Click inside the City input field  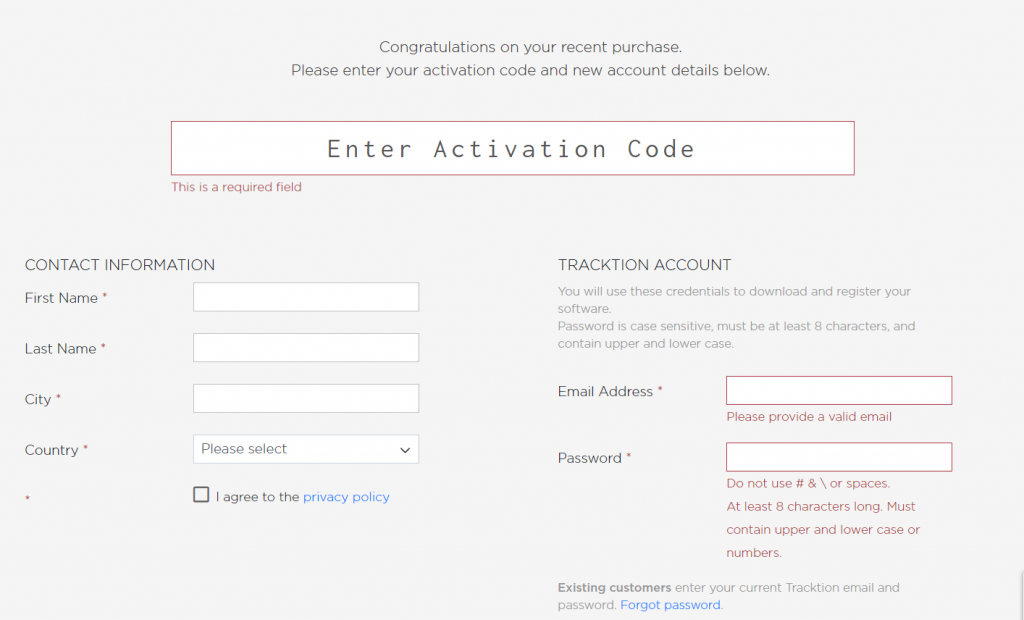coord(305,398)
